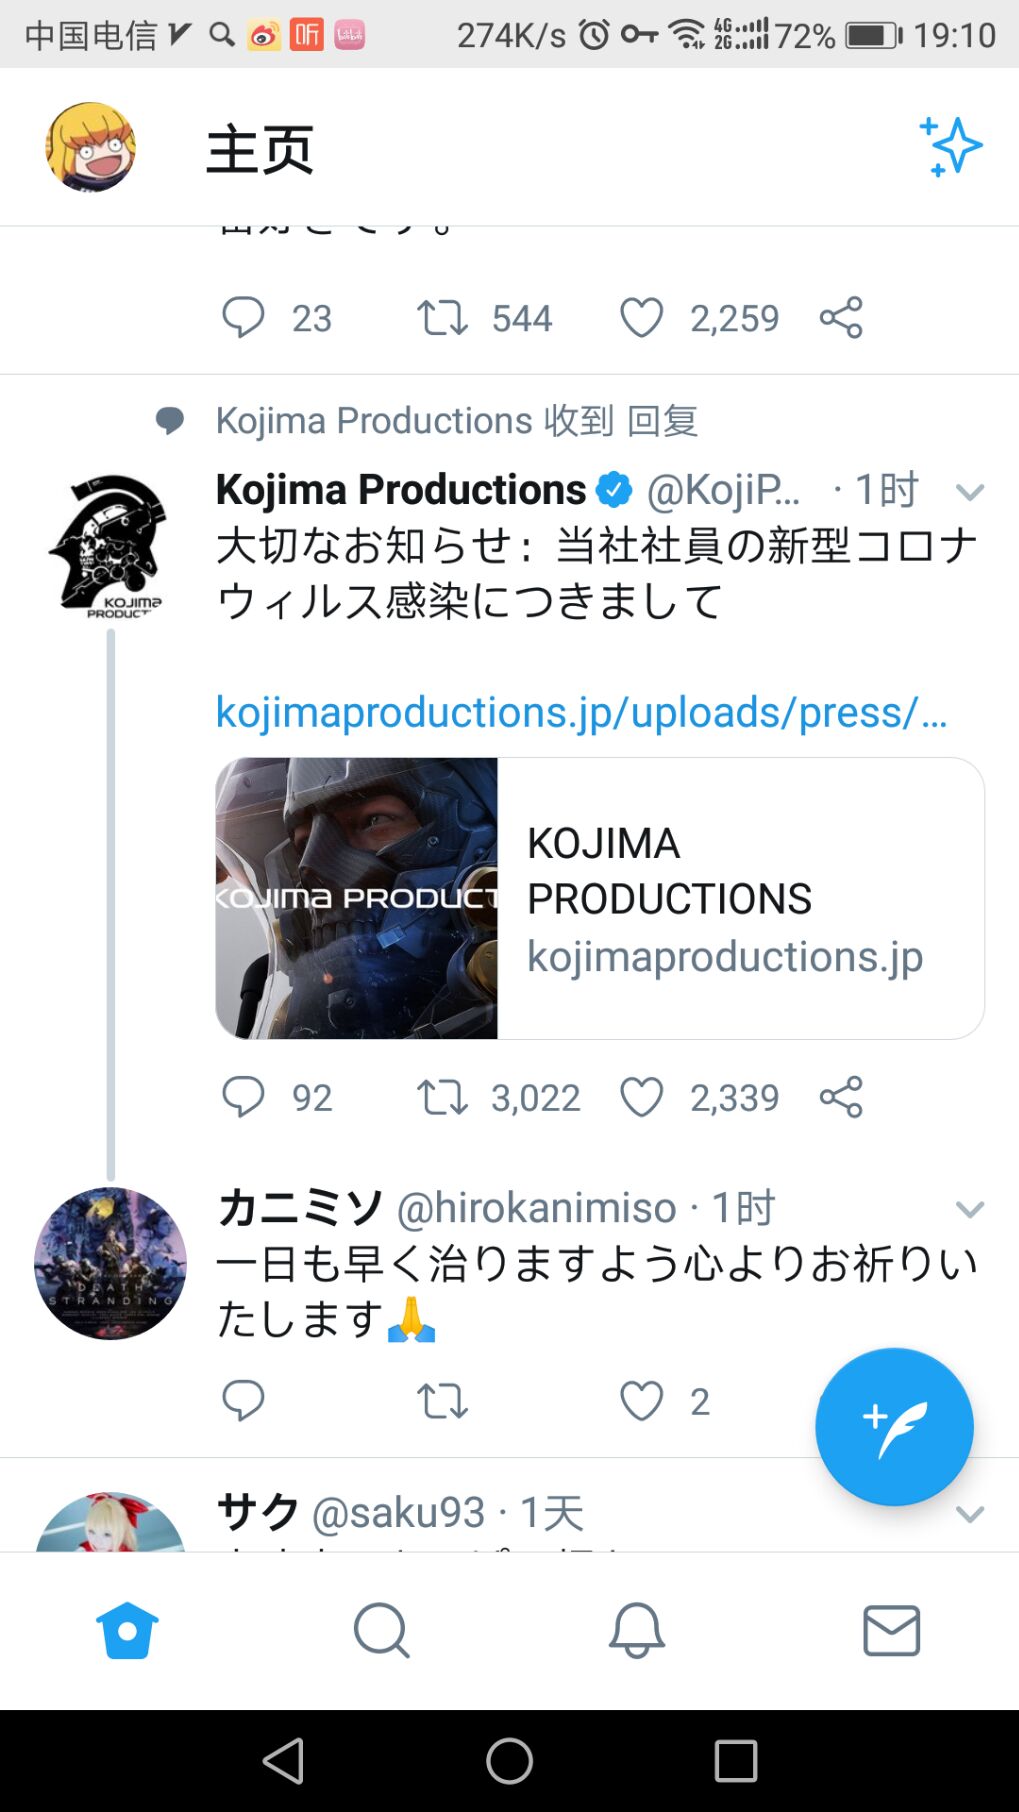Expand the Kojima Productions tweet options chevron
The width and height of the screenshot is (1019, 1812).
click(x=969, y=492)
